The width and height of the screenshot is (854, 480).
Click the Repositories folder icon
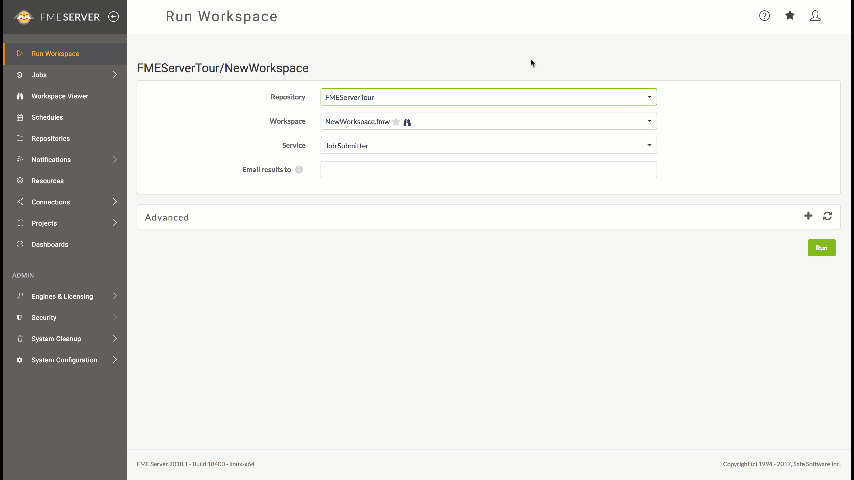click(x=20, y=138)
